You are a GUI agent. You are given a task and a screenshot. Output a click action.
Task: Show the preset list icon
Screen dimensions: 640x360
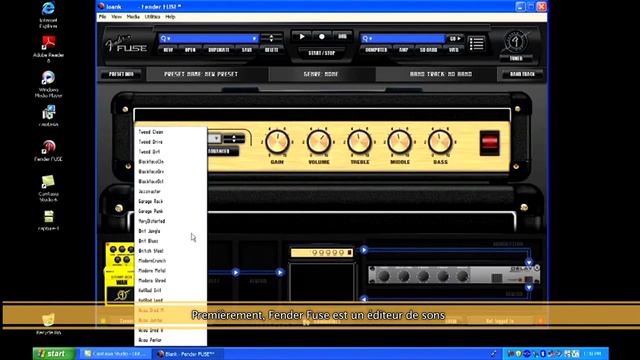476,43
